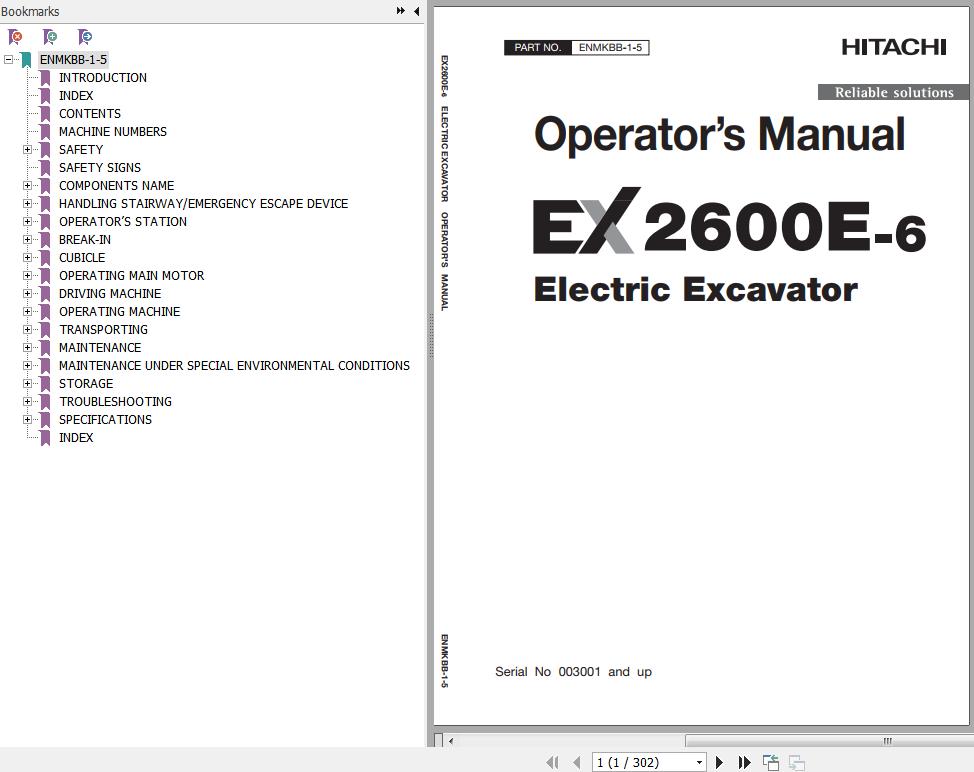Image resolution: width=974 pixels, height=772 pixels.
Task: Select the TRANSPORTING bookmark label
Action: pyautogui.click(x=104, y=330)
